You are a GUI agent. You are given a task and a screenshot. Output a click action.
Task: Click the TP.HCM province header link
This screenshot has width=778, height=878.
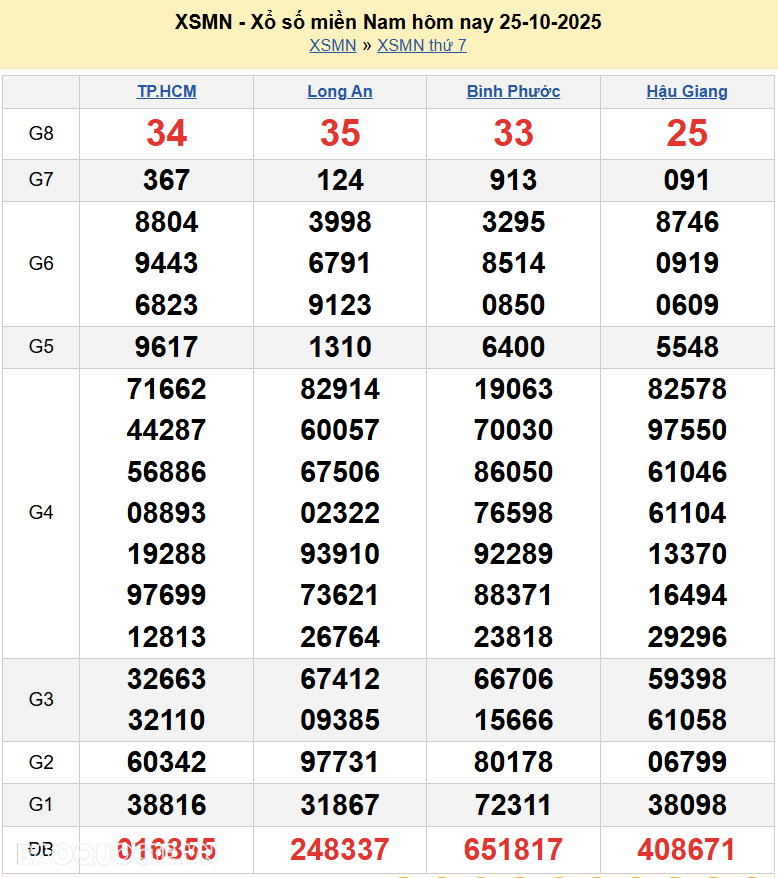166,92
